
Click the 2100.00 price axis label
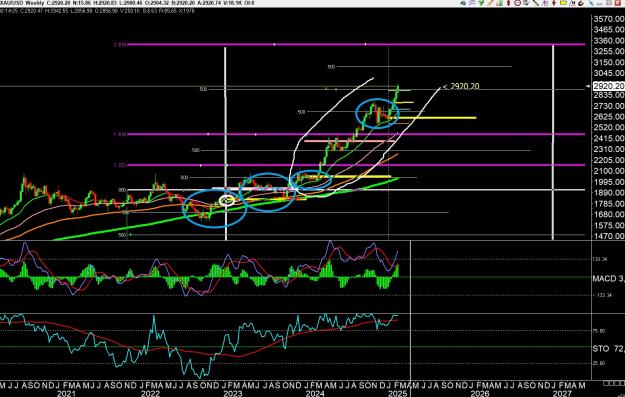[x=609, y=171]
